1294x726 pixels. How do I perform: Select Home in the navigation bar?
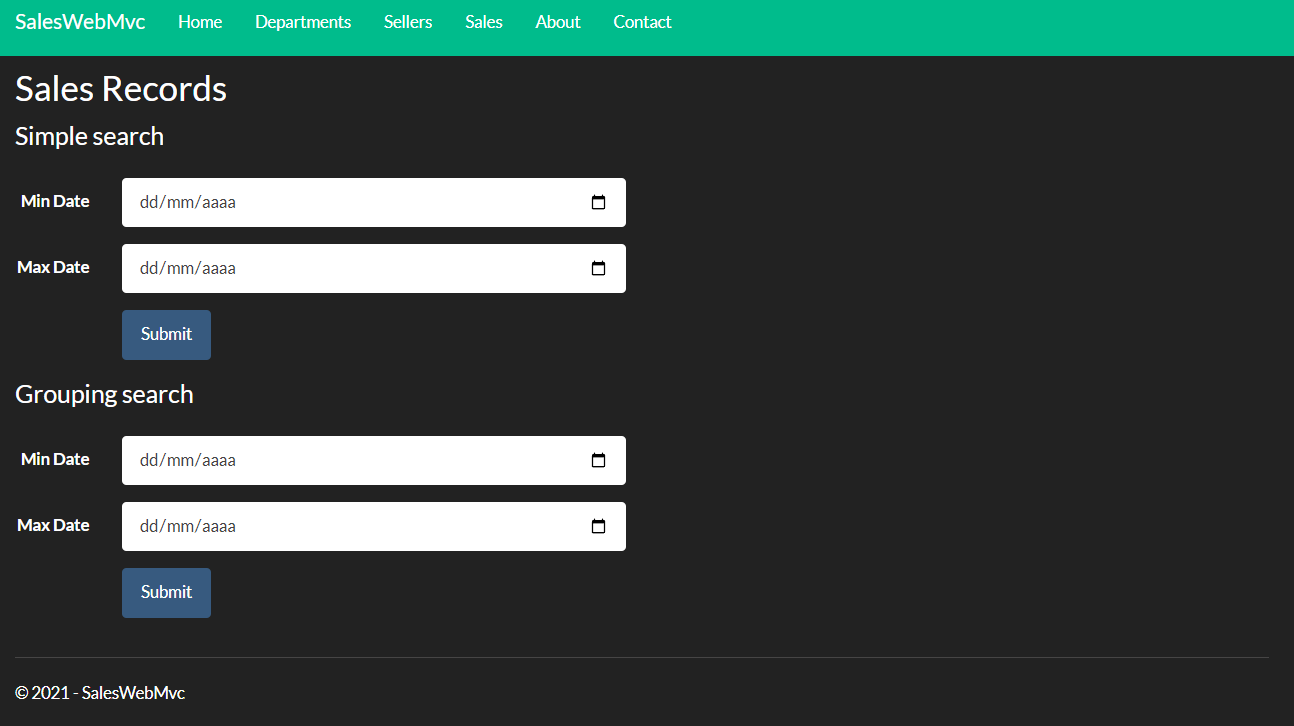200,21
